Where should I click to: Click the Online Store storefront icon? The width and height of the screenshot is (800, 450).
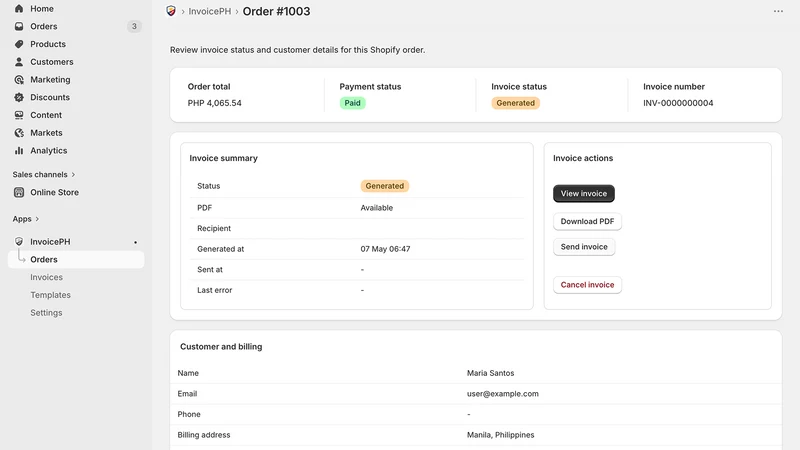[19, 192]
